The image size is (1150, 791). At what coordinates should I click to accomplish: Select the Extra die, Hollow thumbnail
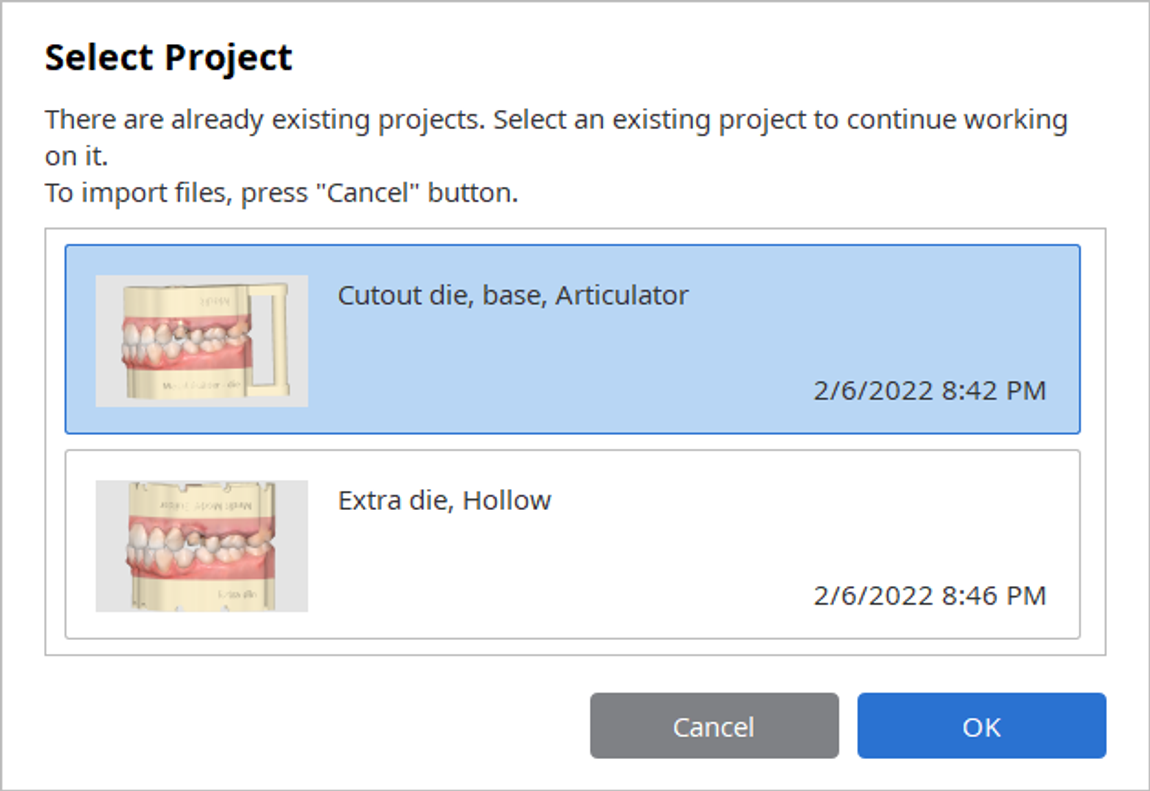[202, 546]
